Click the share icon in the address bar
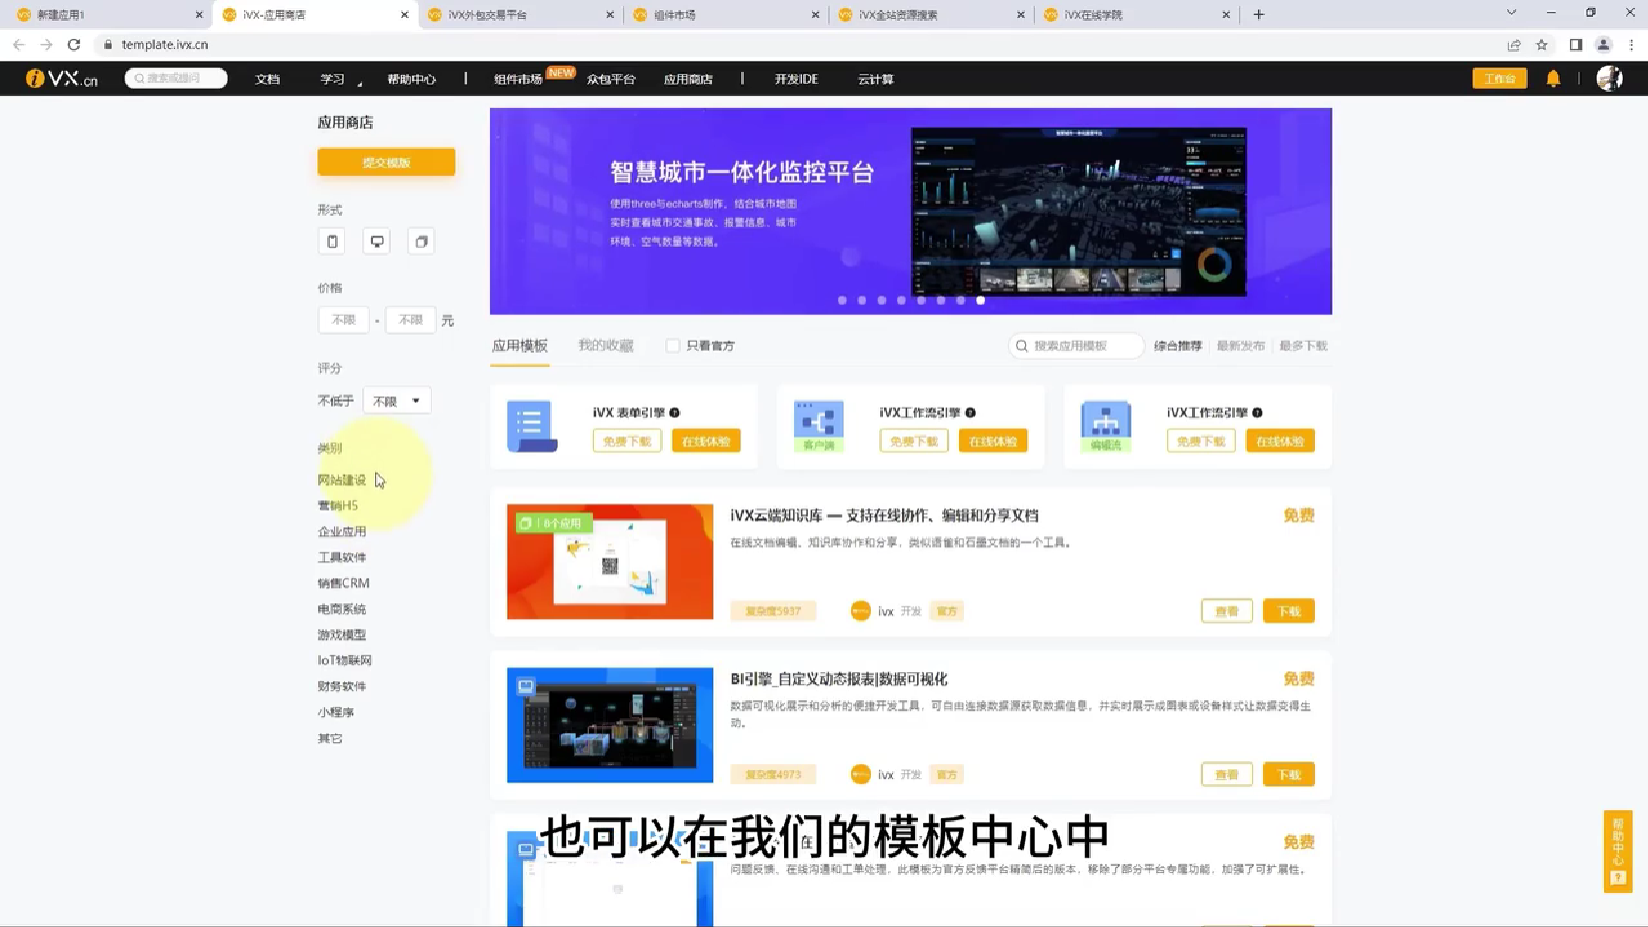1648x927 pixels. coord(1514,44)
